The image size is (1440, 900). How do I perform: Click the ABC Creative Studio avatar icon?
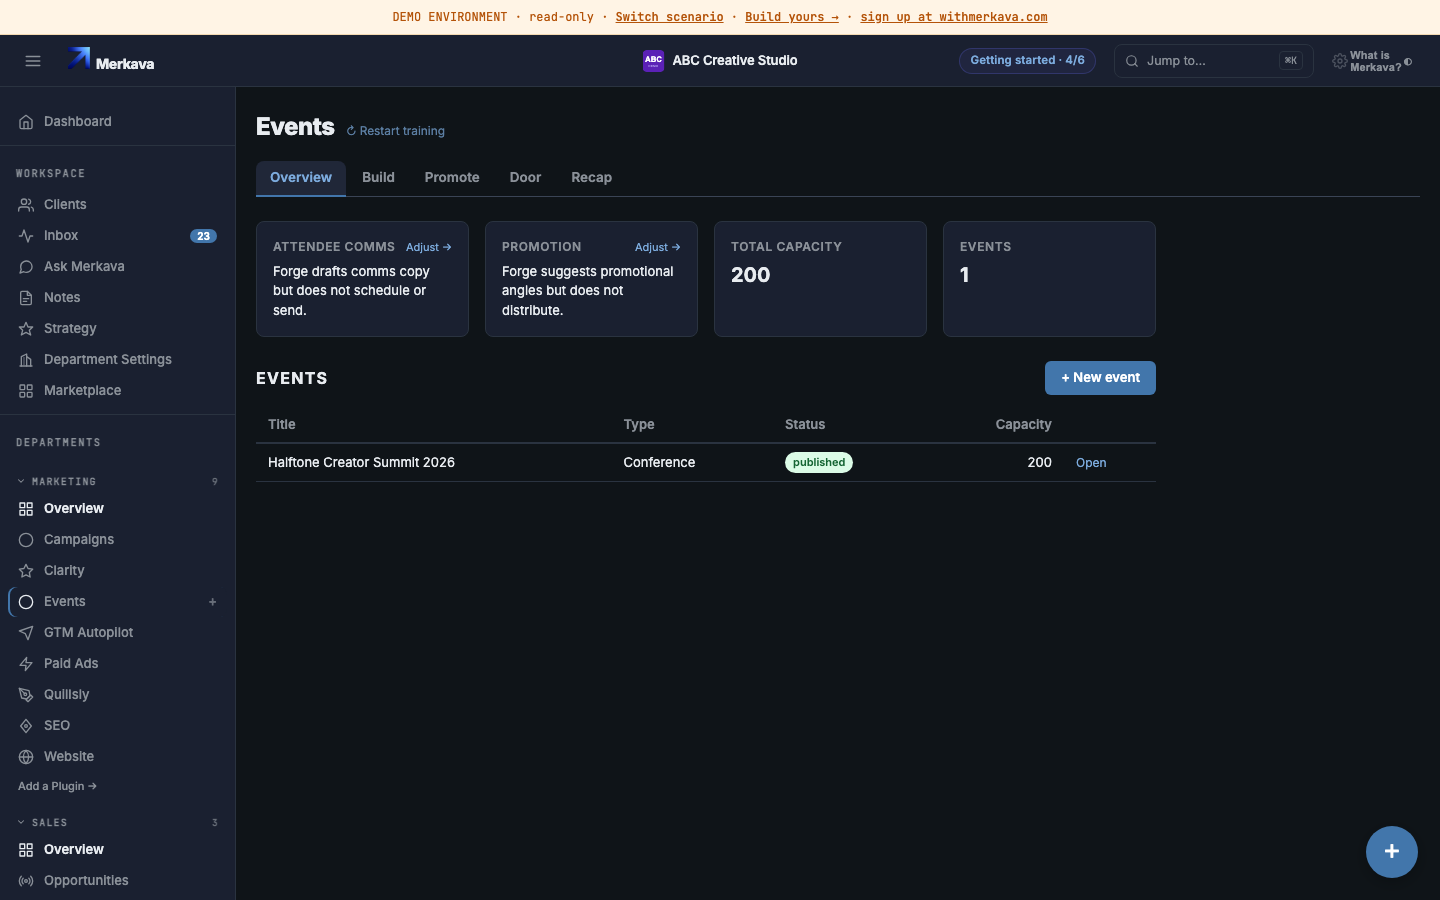pos(653,61)
